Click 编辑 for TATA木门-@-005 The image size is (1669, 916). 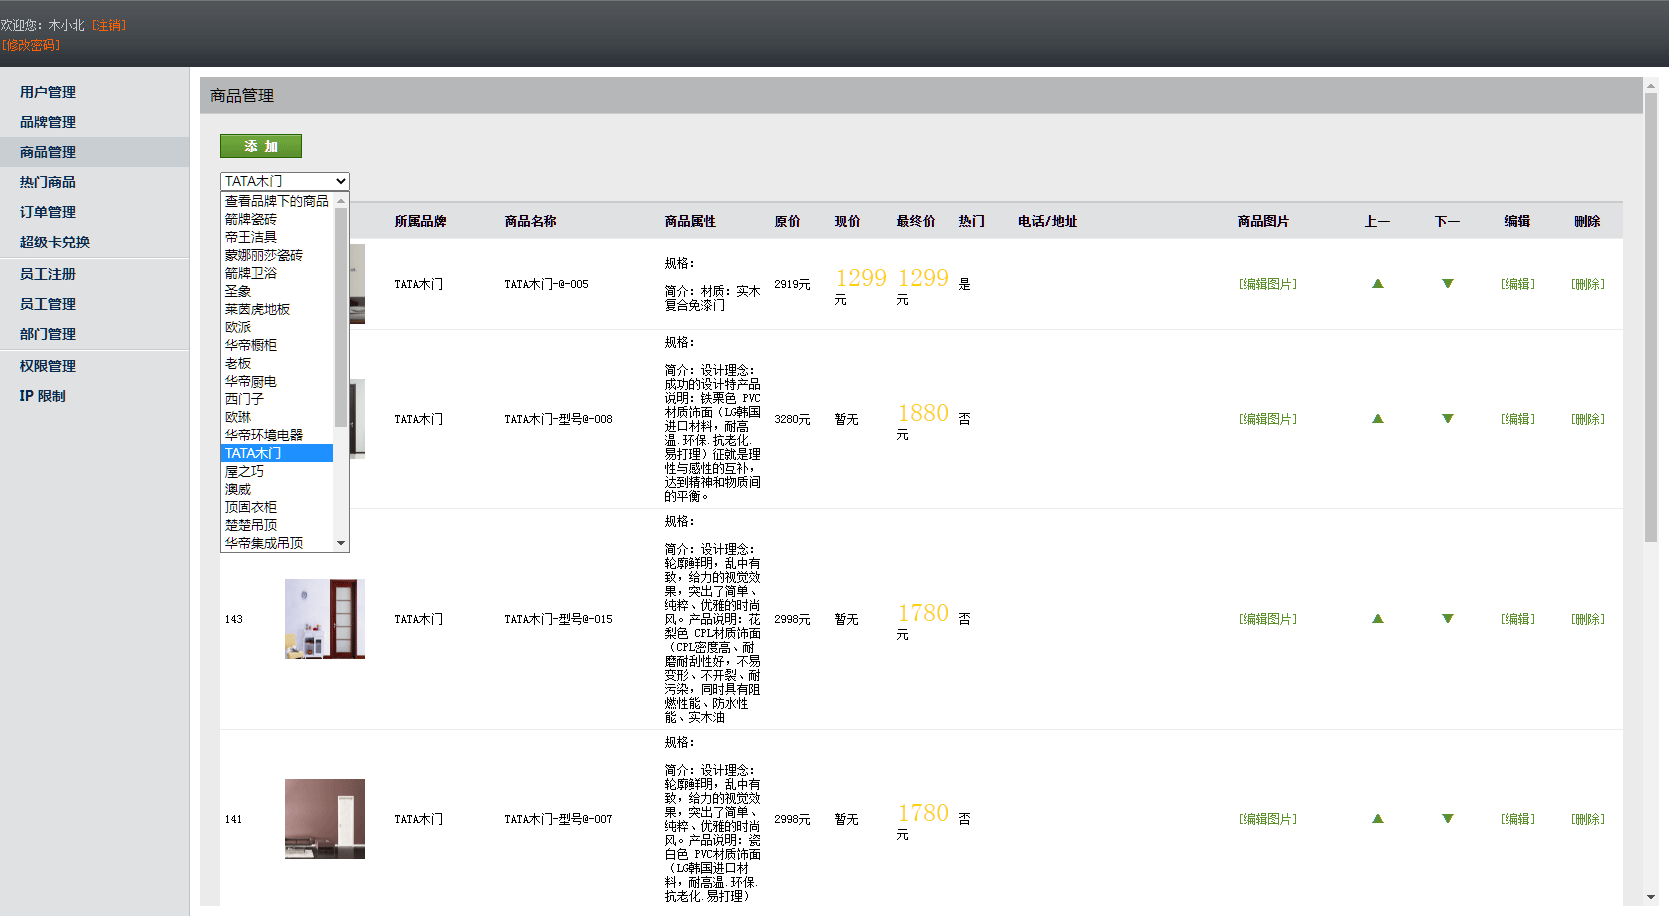click(x=1517, y=284)
